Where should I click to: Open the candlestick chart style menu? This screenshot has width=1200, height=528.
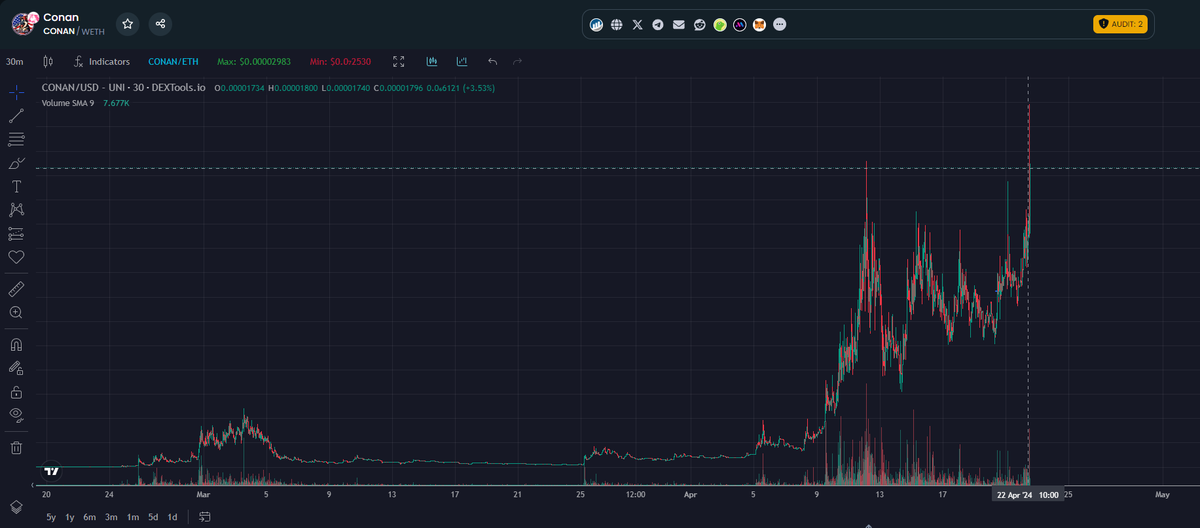click(47, 62)
